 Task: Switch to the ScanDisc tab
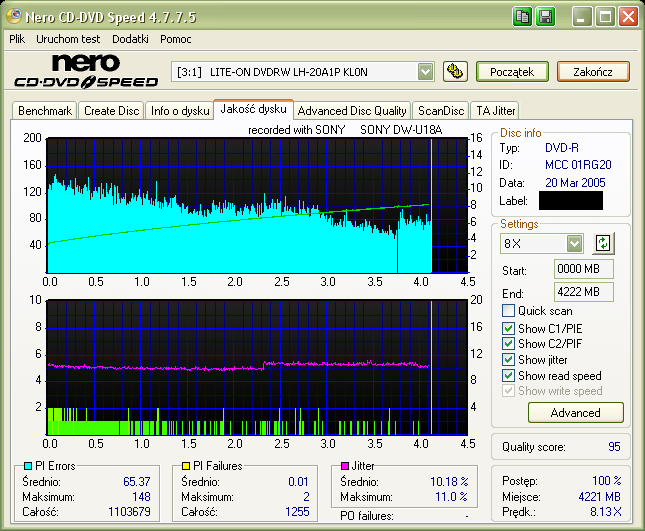click(x=441, y=111)
